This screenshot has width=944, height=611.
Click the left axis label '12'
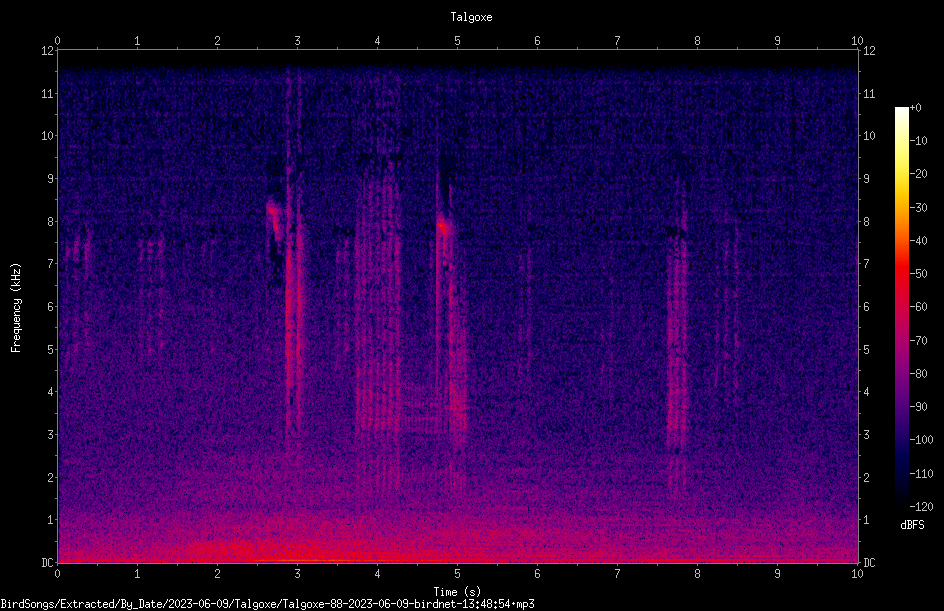[x=48, y=51]
